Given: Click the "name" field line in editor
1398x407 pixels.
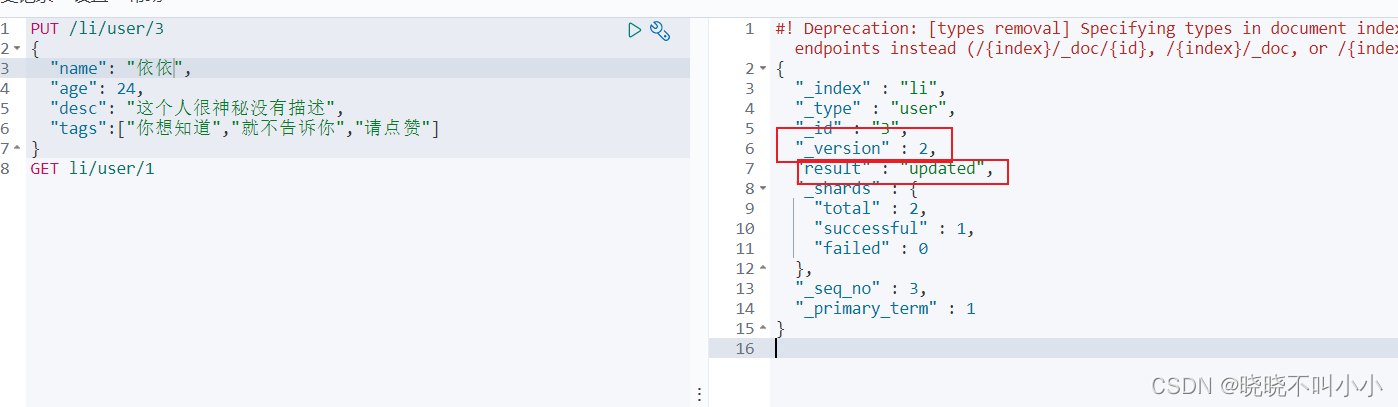Looking at the screenshot, I should coord(120,68).
